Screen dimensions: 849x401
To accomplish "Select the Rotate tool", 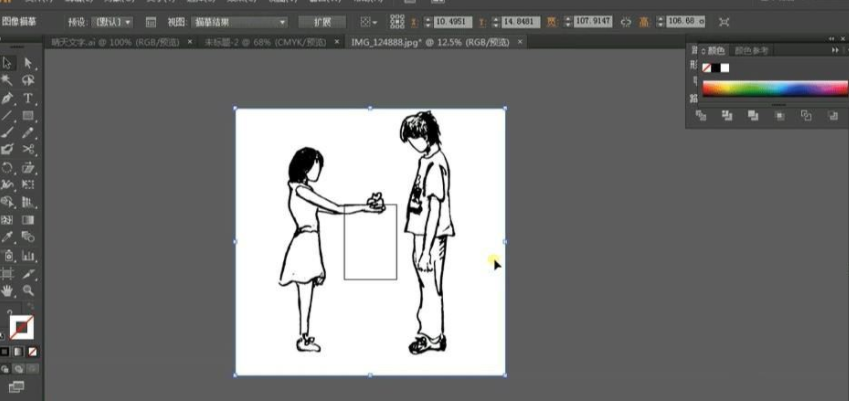I will (7, 167).
